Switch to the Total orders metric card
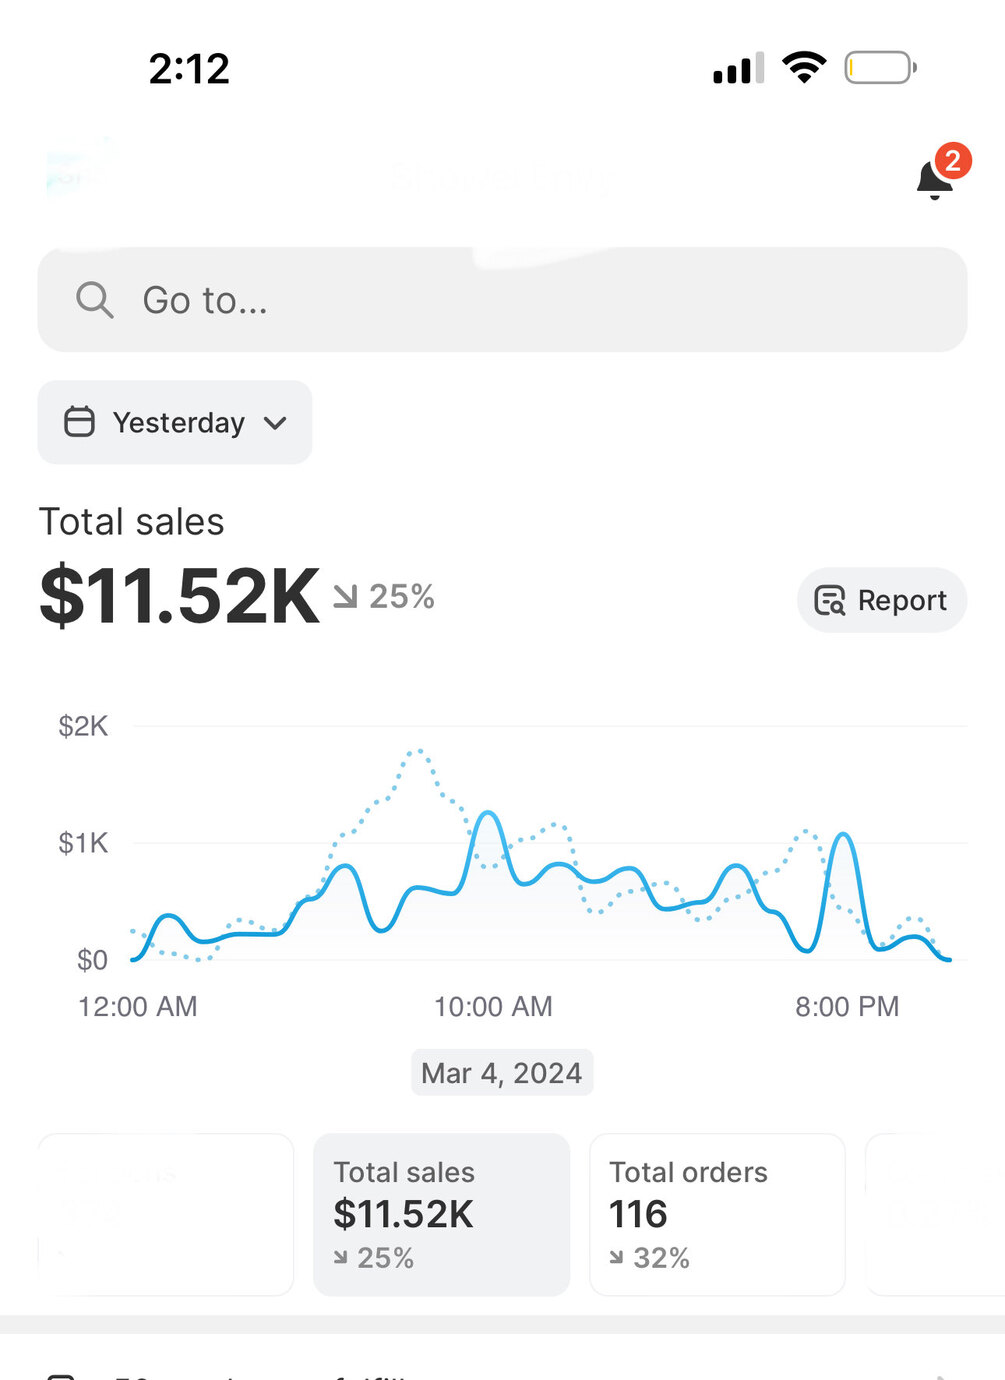The image size is (1005, 1380). 717,1214
